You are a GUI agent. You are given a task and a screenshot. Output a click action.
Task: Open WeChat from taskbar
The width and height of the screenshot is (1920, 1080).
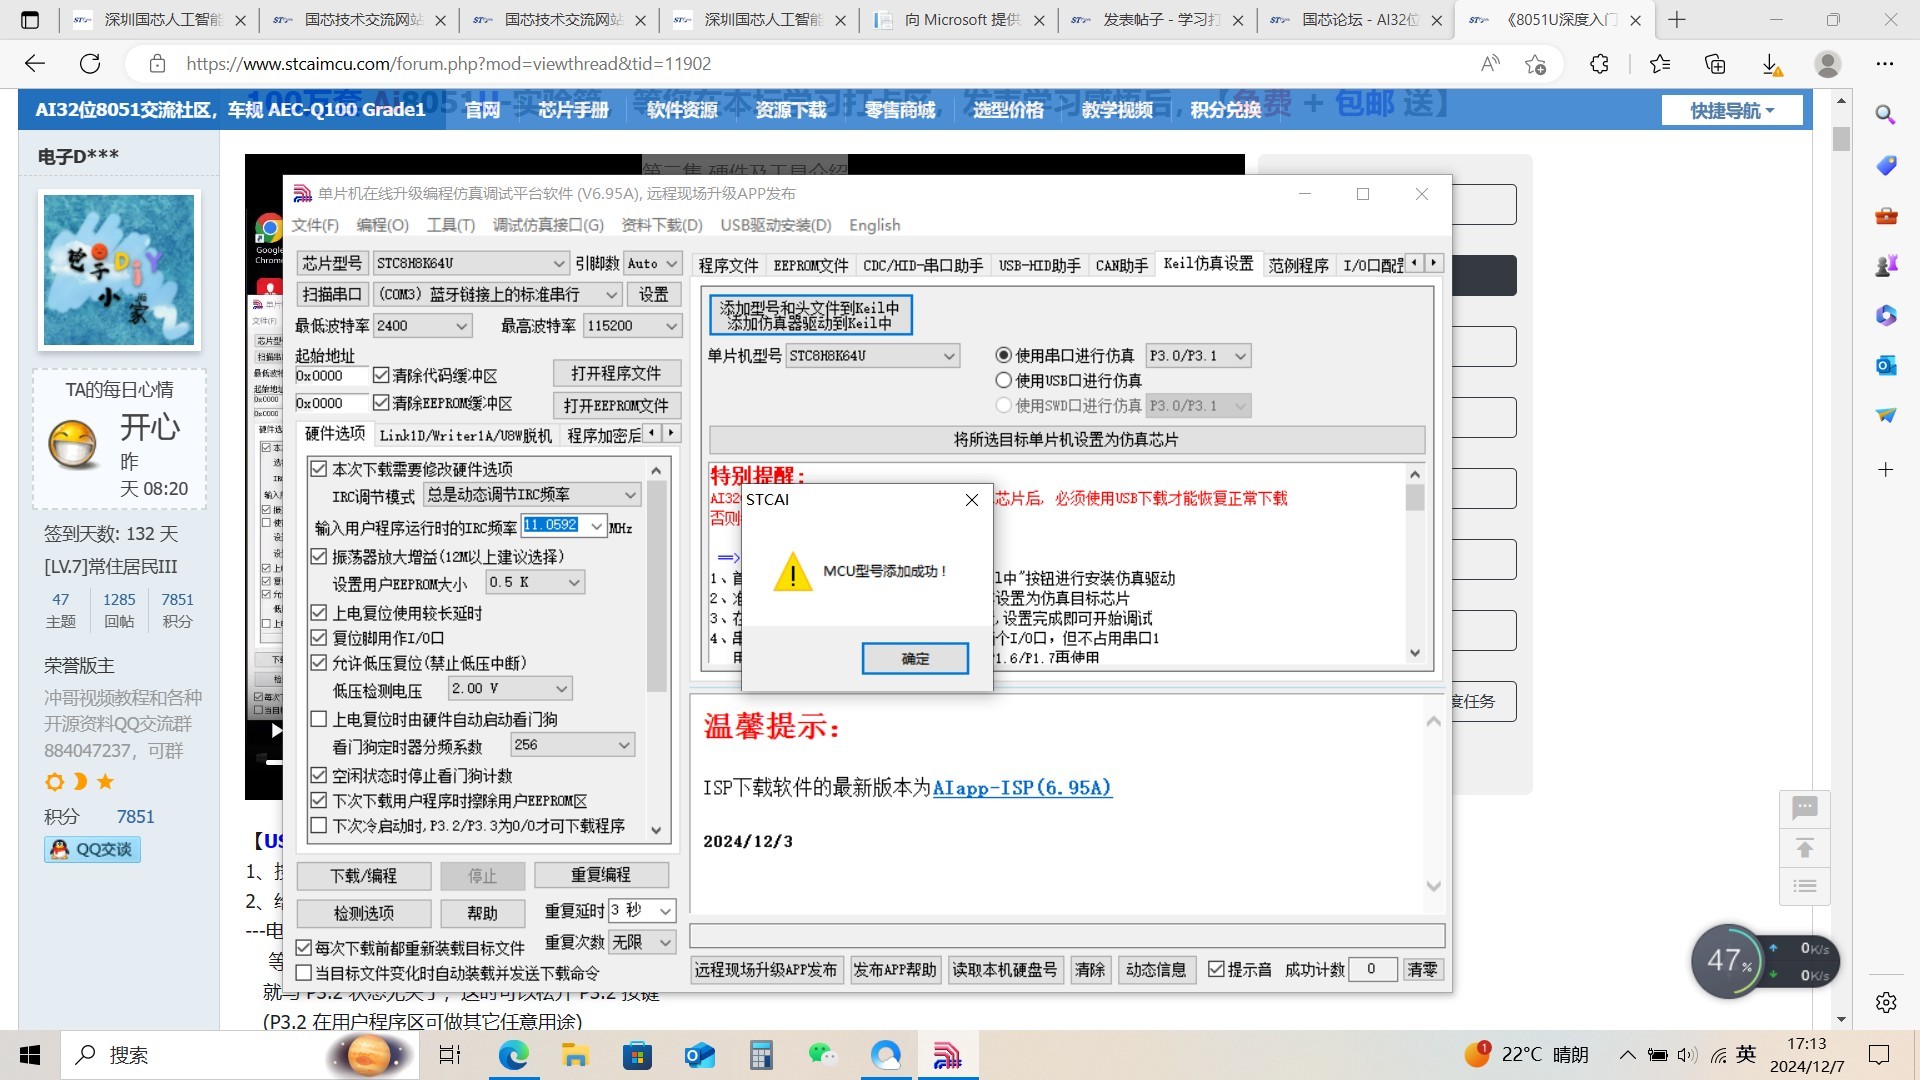click(823, 1055)
